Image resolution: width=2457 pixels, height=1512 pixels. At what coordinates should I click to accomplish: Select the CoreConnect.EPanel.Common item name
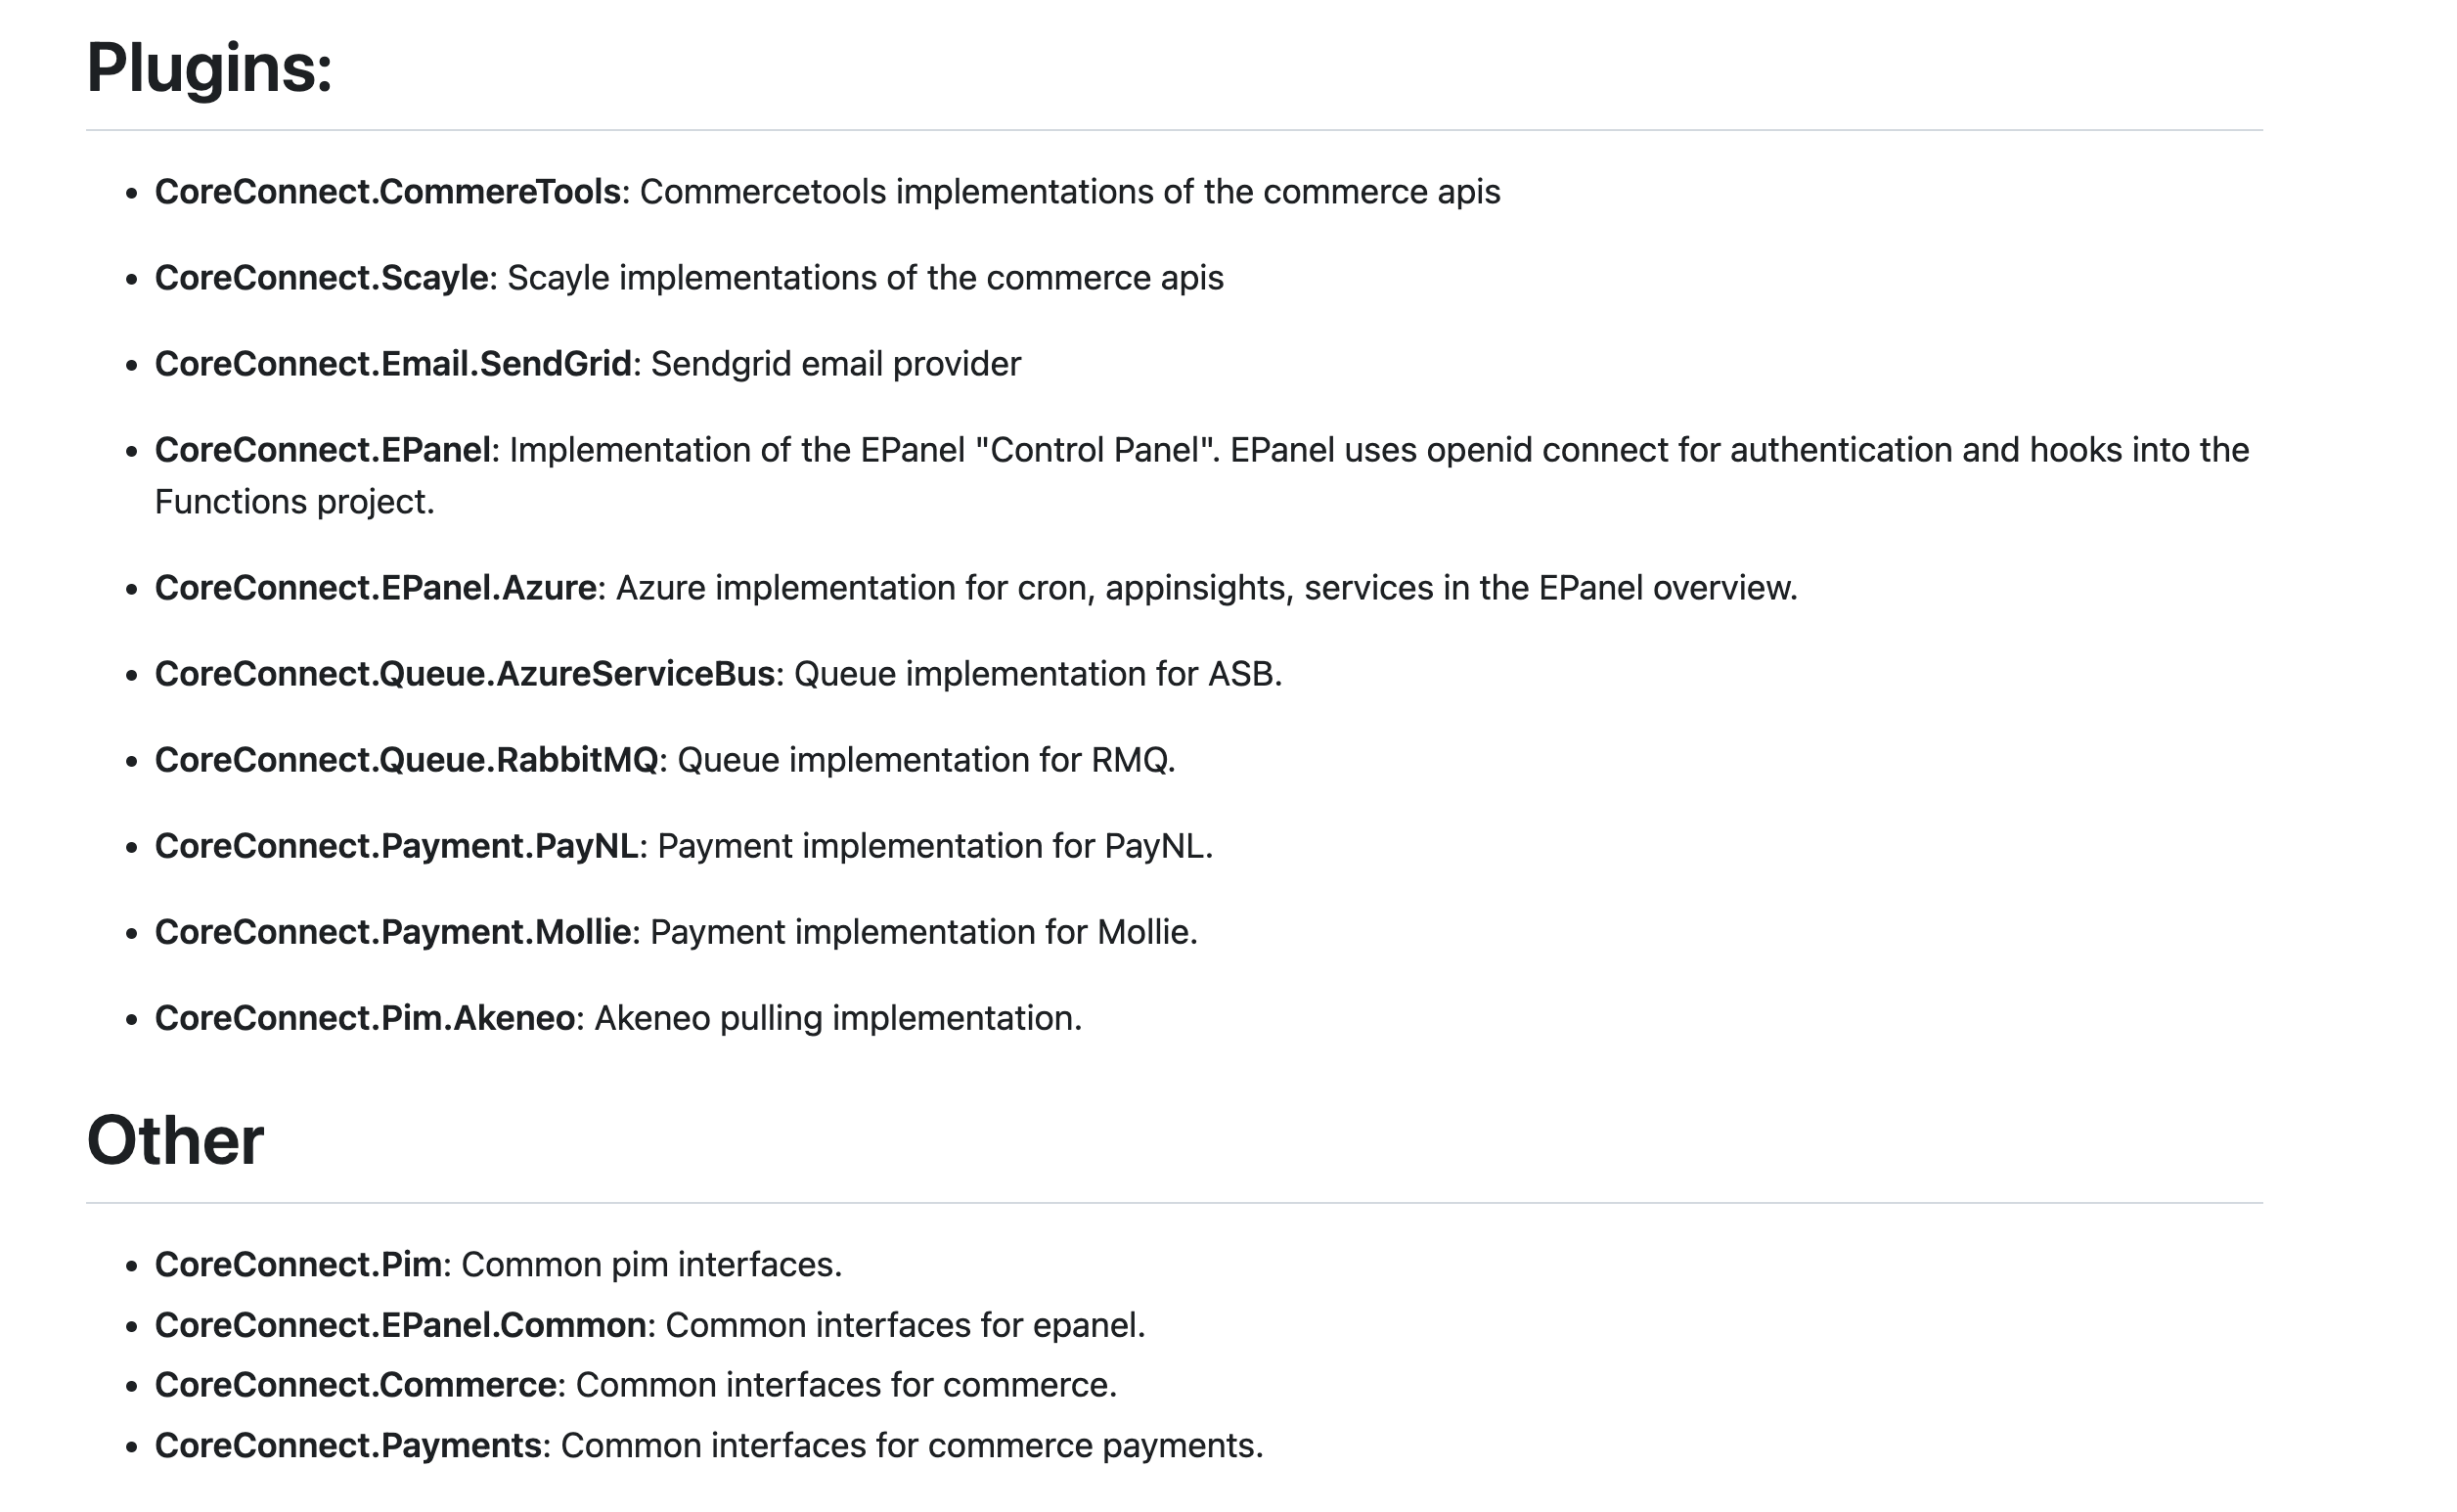tap(400, 1325)
